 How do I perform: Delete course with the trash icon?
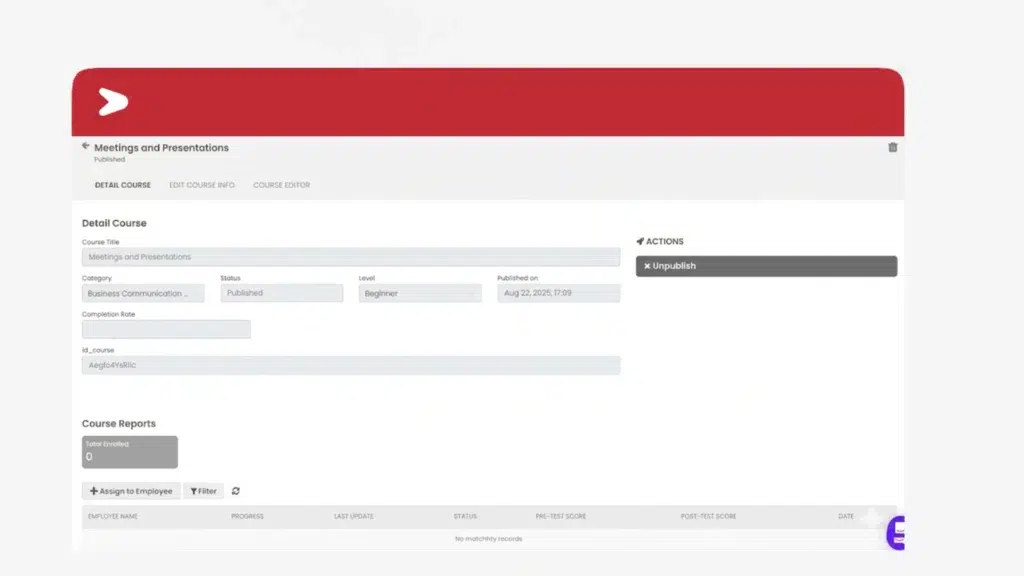892,147
